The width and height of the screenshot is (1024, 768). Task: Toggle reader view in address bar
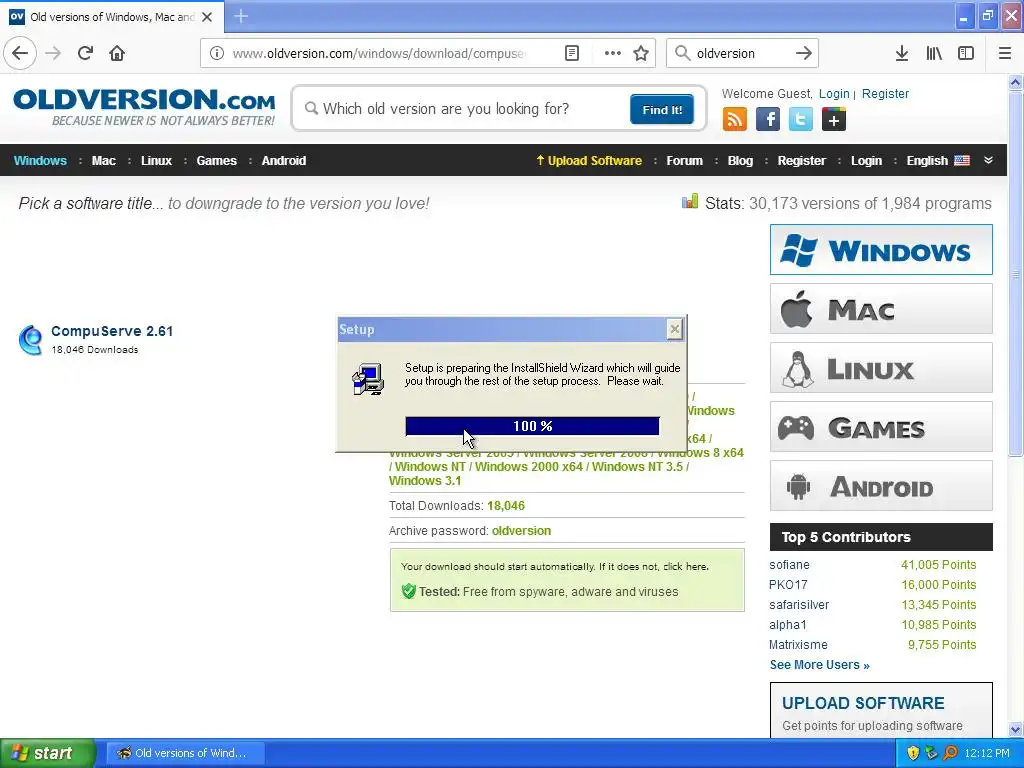tap(571, 53)
